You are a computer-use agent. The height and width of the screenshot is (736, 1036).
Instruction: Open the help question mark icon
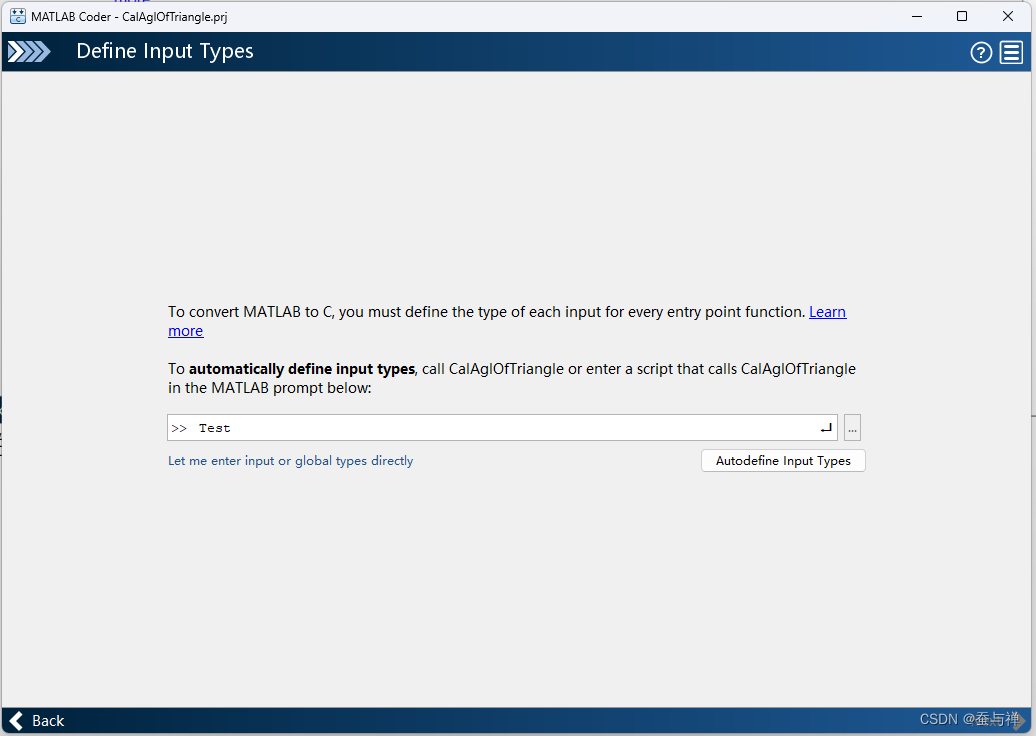[980, 52]
